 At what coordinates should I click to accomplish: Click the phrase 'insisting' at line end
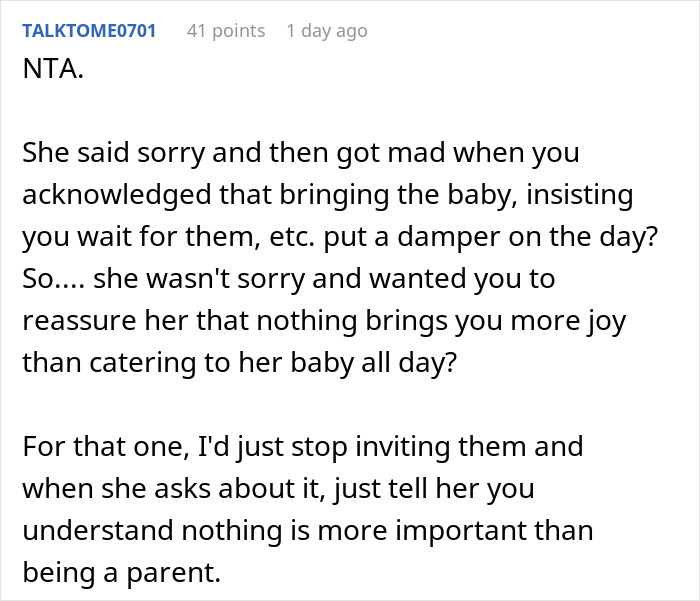click(x=579, y=195)
